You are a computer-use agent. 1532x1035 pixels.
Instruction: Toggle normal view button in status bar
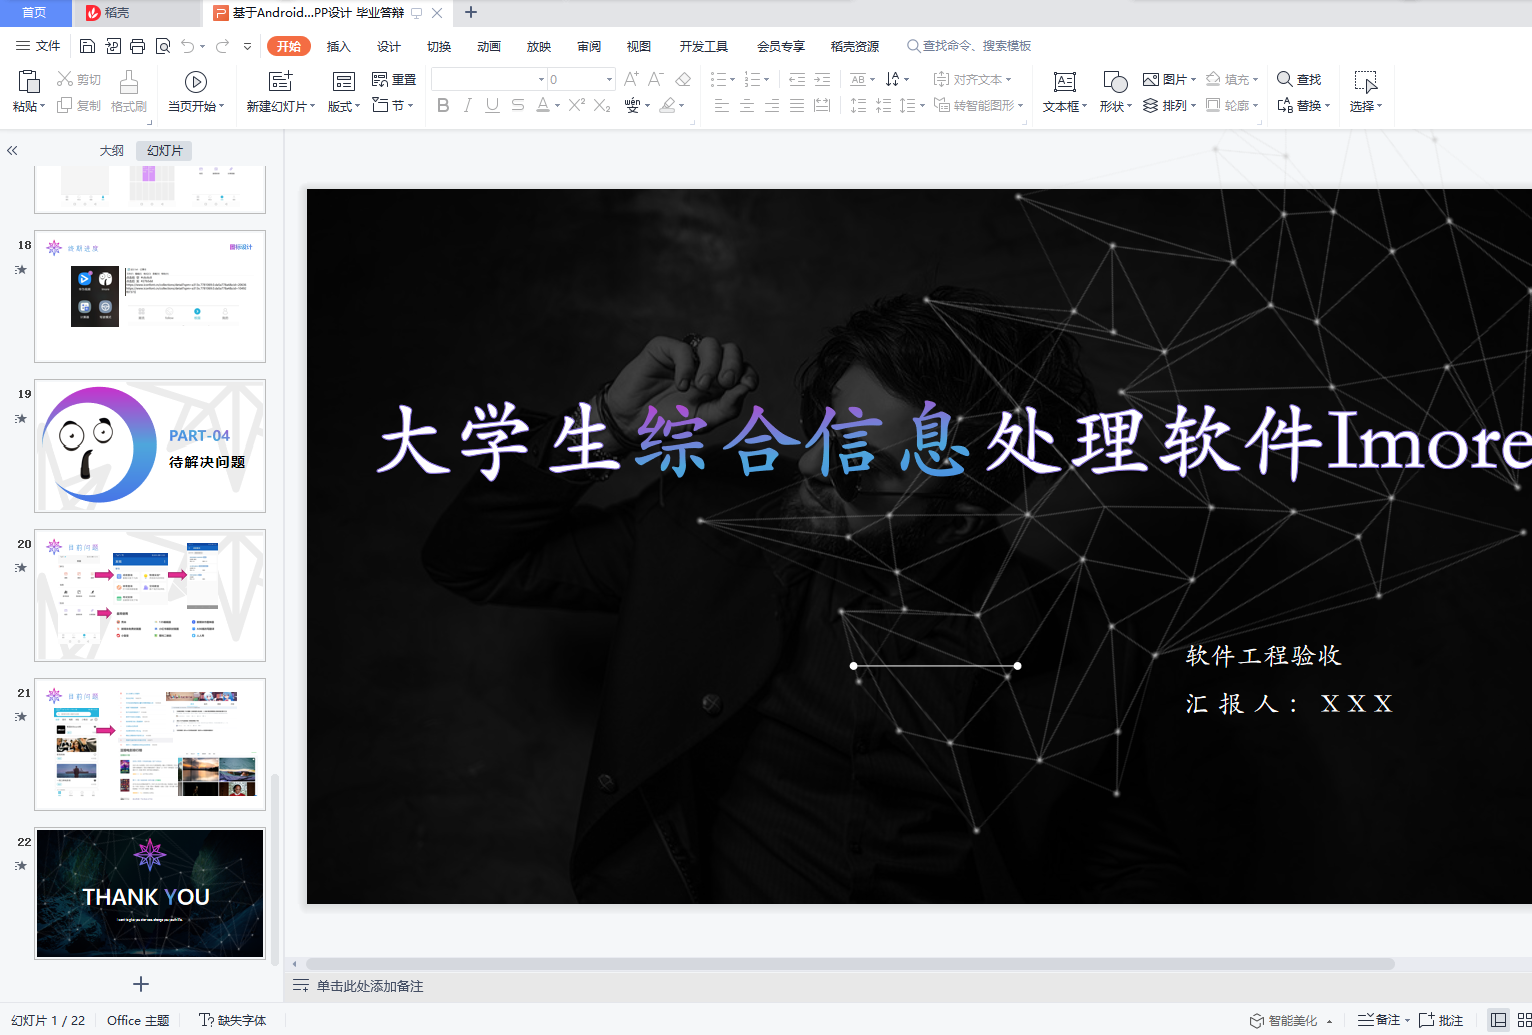tap(1498, 1020)
